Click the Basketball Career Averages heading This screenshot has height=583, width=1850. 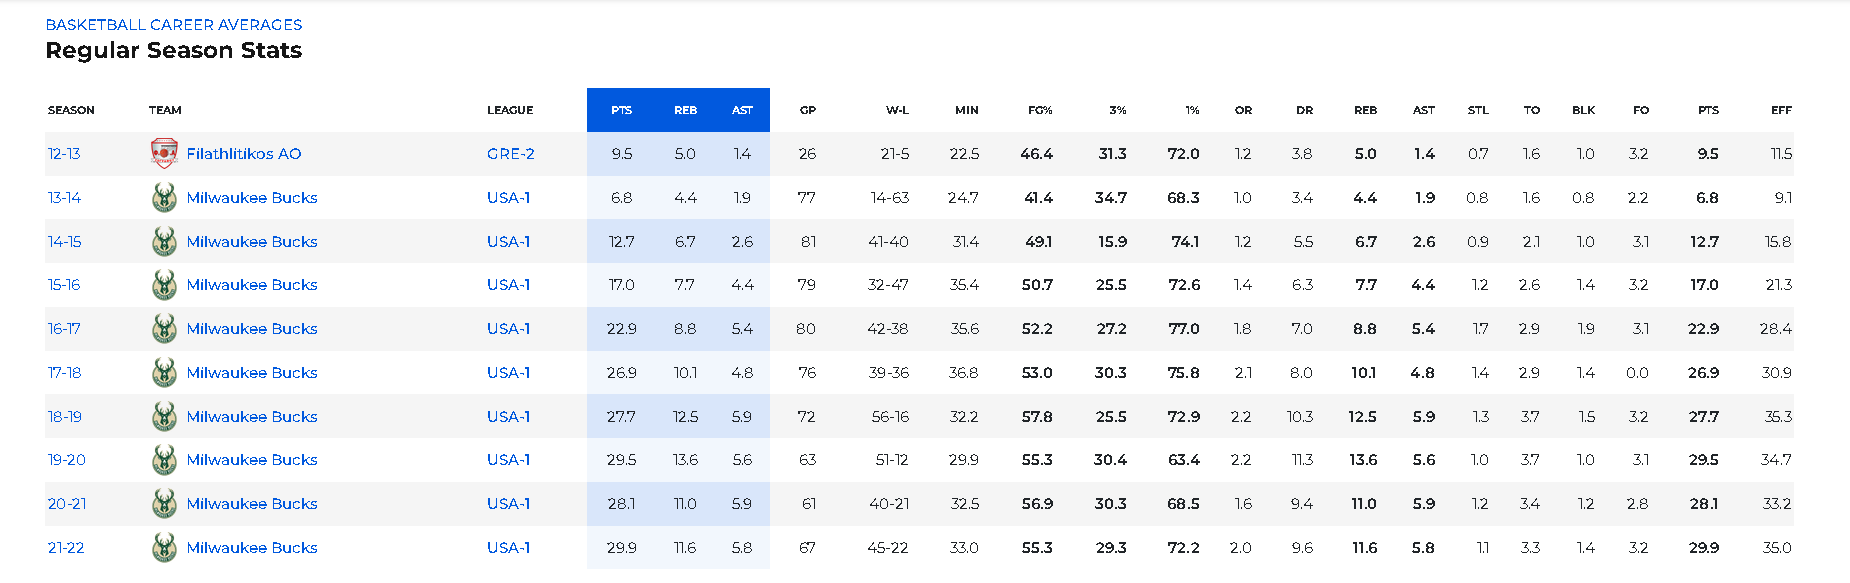click(x=174, y=25)
